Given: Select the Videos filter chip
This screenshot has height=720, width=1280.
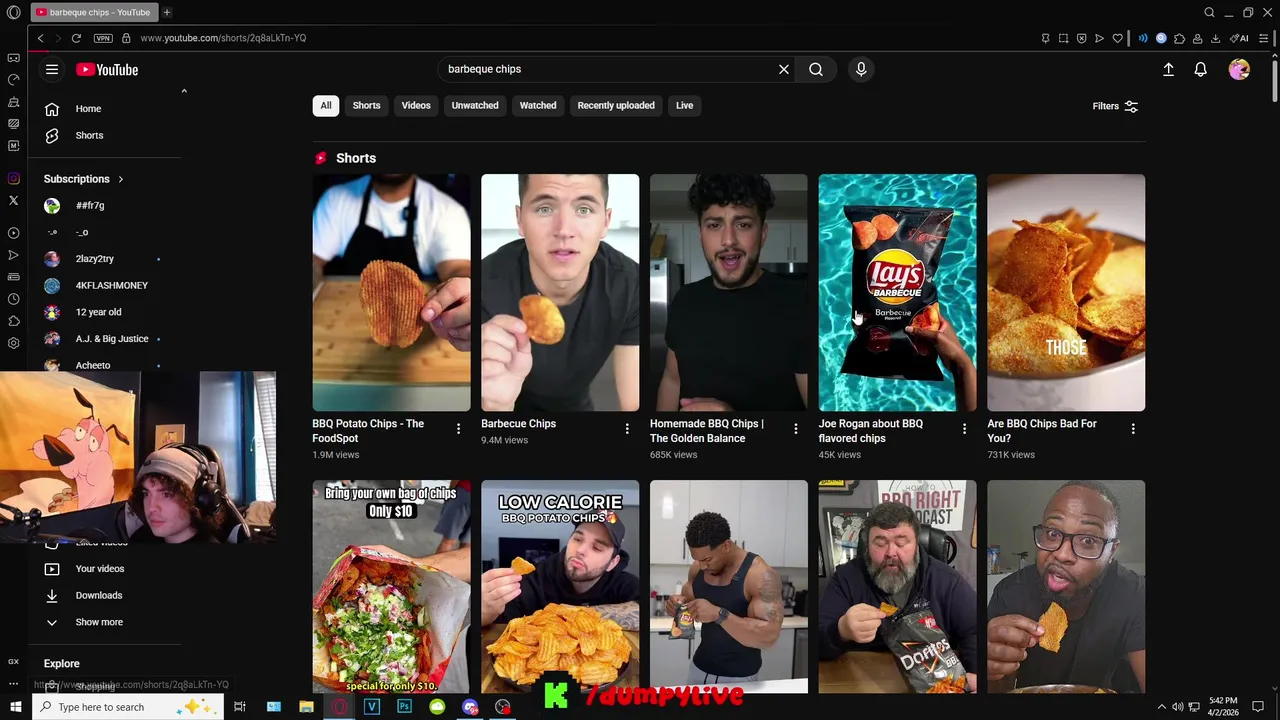Looking at the screenshot, I should [416, 105].
